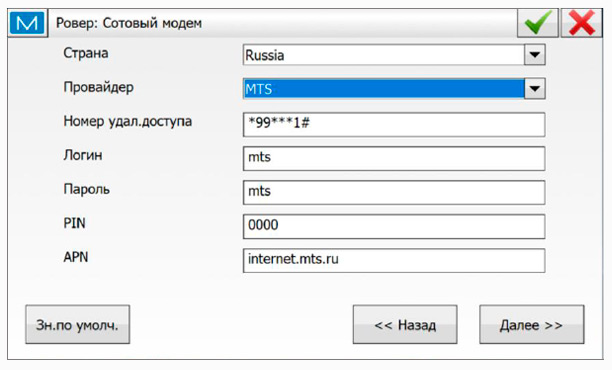Open the blue M menu icon
The width and height of the screenshot is (612, 370).
tap(27, 23)
